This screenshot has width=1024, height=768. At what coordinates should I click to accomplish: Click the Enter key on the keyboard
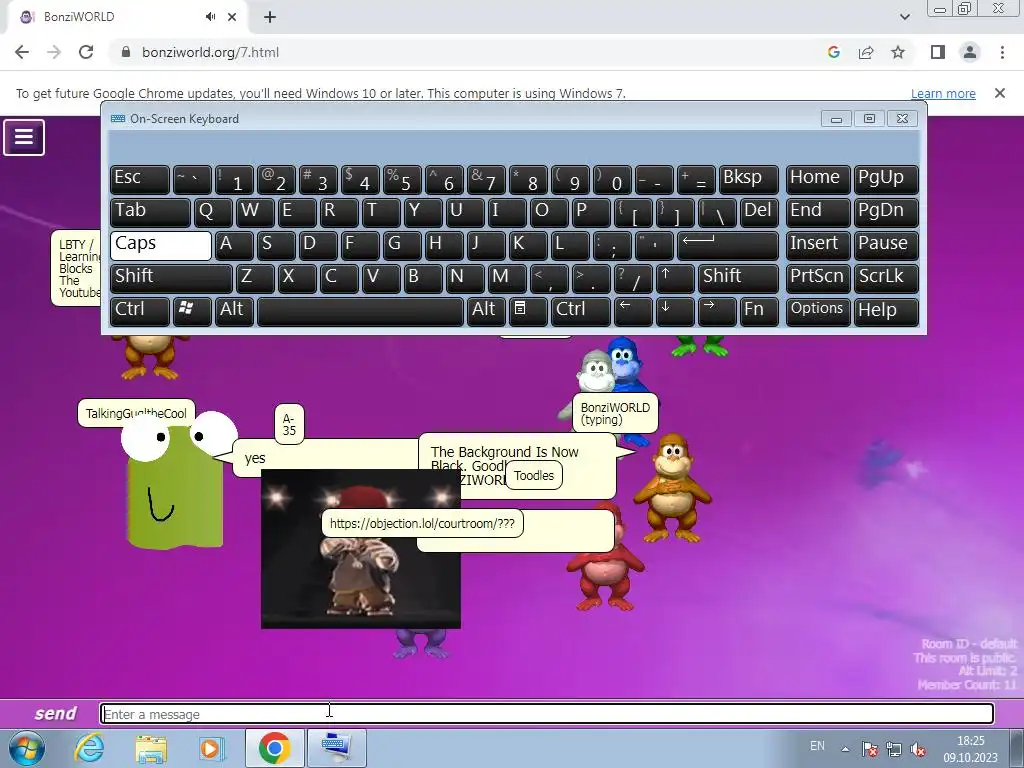pos(727,246)
